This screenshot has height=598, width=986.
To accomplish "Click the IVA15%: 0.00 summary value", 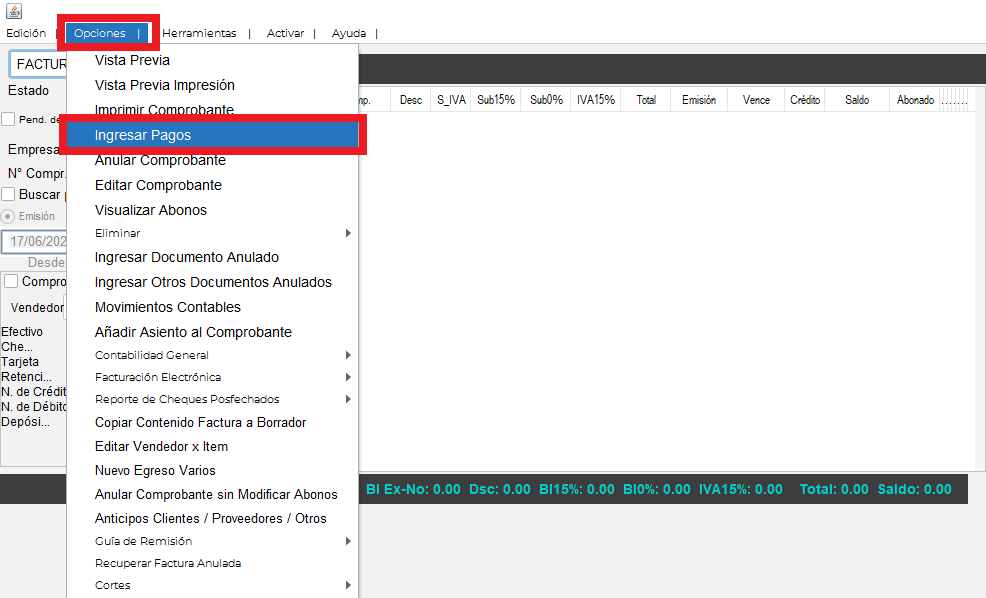I will [x=741, y=489].
